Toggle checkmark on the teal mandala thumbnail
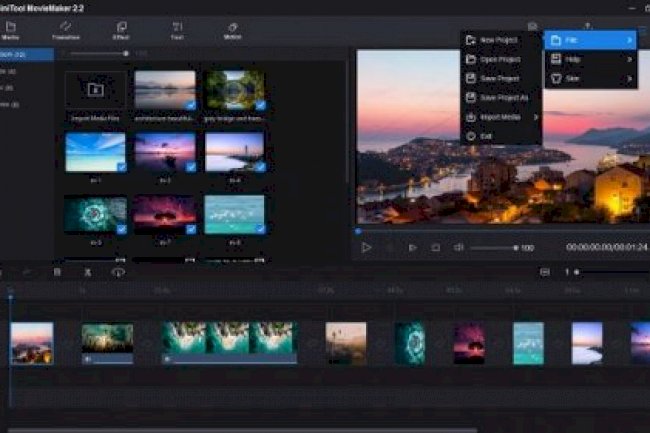This screenshot has height=433, width=650. pos(121,229)
